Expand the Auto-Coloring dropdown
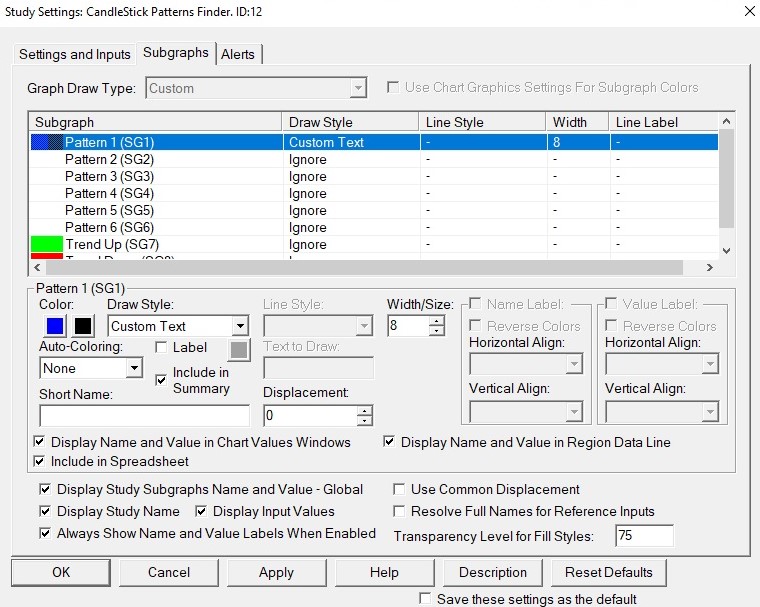Screen dimensions: 760x607 (134, 368)
